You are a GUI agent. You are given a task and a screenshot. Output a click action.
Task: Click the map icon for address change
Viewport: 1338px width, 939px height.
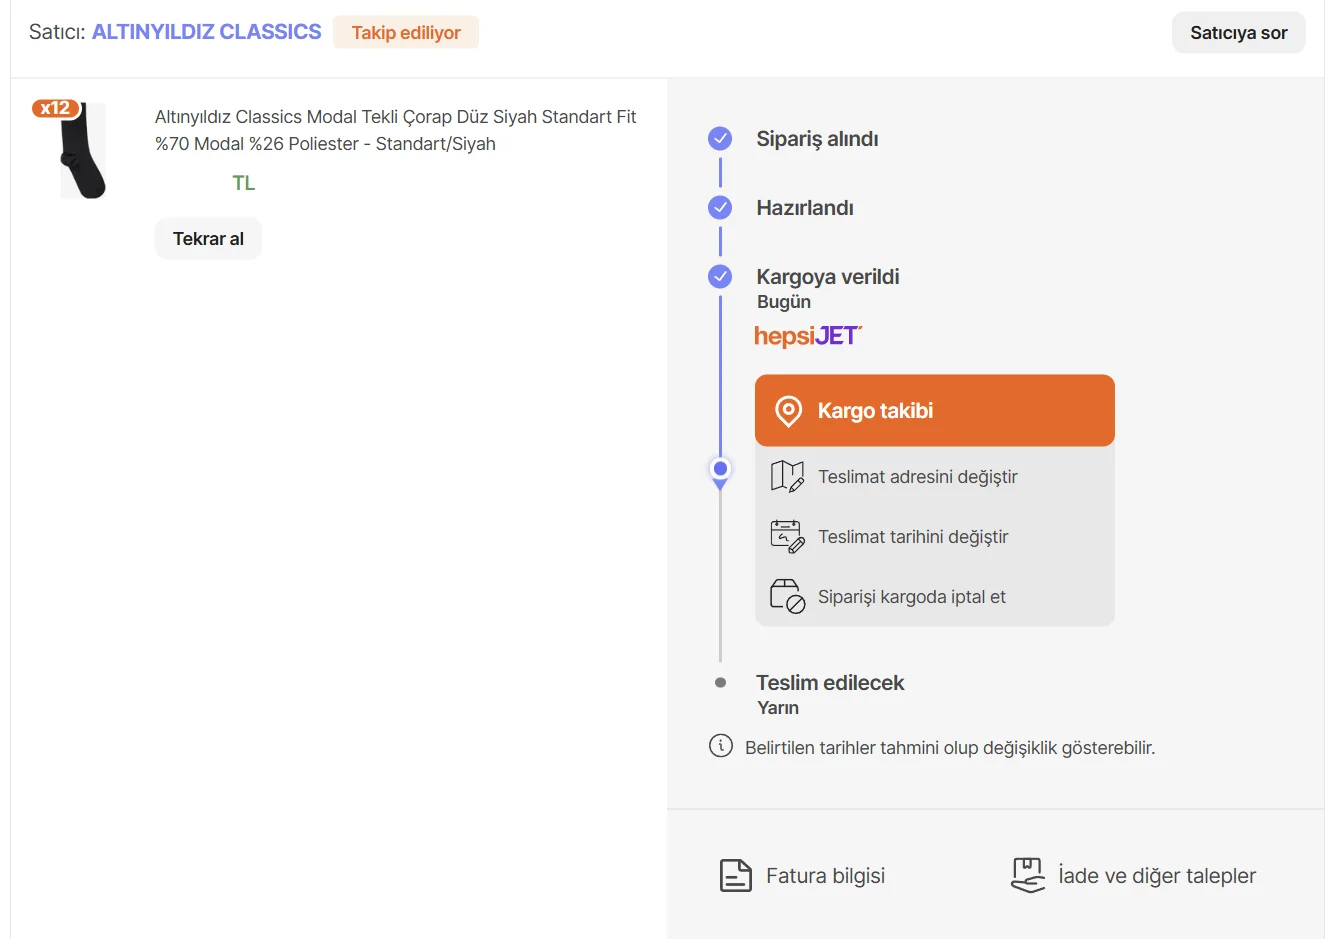click(787, 477)
